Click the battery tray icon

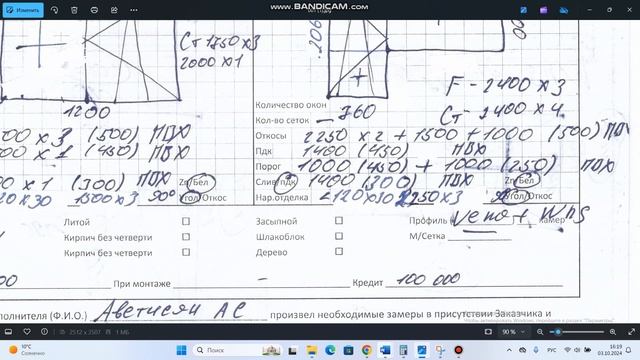587,350
